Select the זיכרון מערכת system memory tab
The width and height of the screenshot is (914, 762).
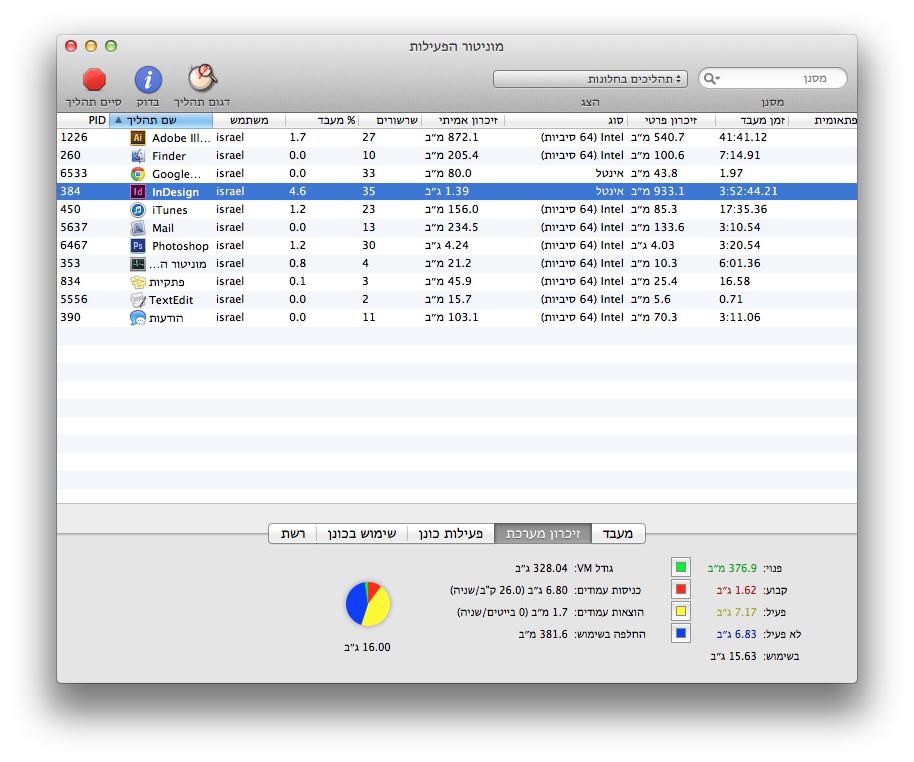click(x=543, y=533)
